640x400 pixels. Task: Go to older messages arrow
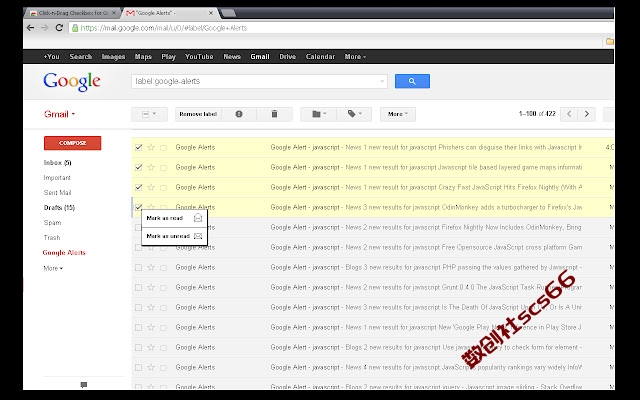click(x=587, y=114)
